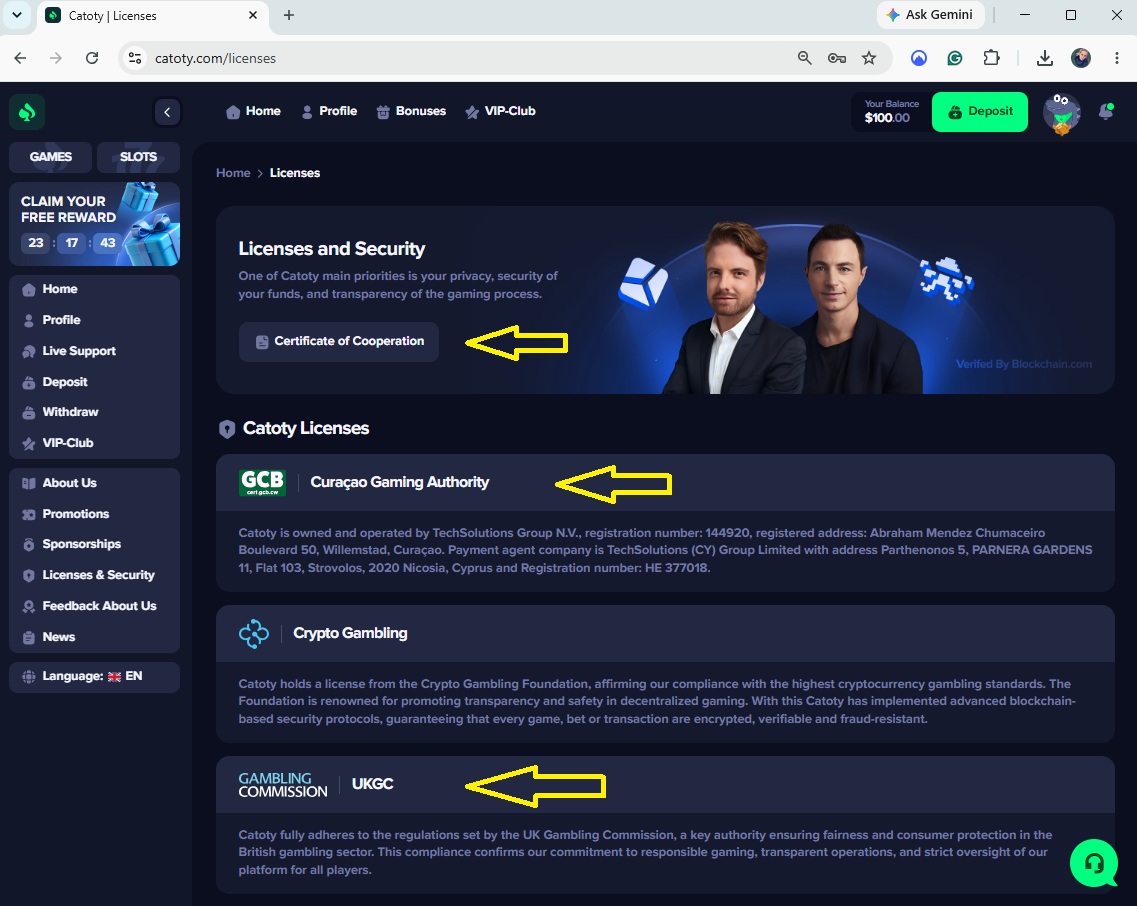Screen dimensions: 1137x906
Task: Bookmark this page with the star
Action: pos(869,58)
